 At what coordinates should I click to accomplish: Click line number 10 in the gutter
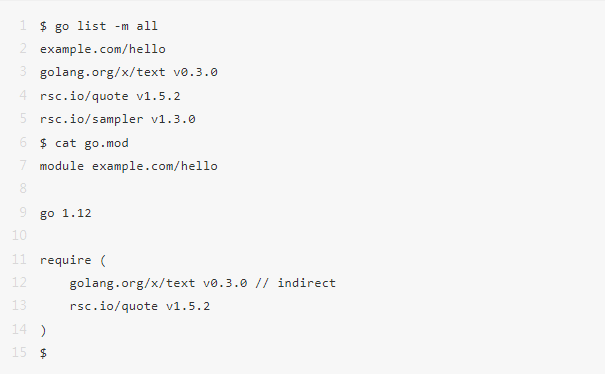(19, 235)
